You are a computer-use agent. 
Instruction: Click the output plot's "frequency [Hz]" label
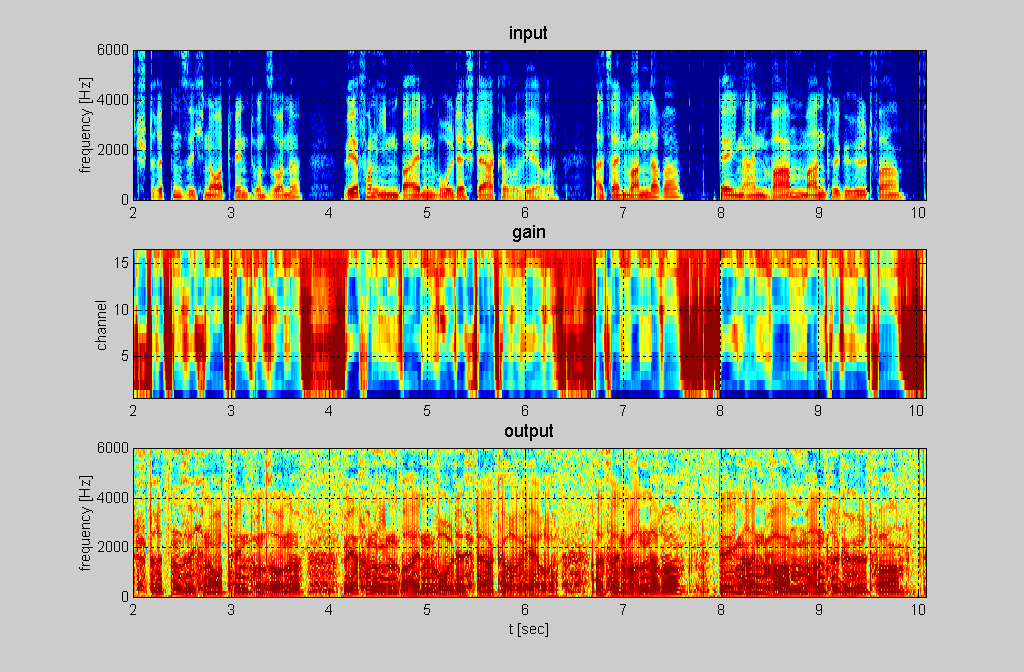pyautogui.click(x=86, y=523)
